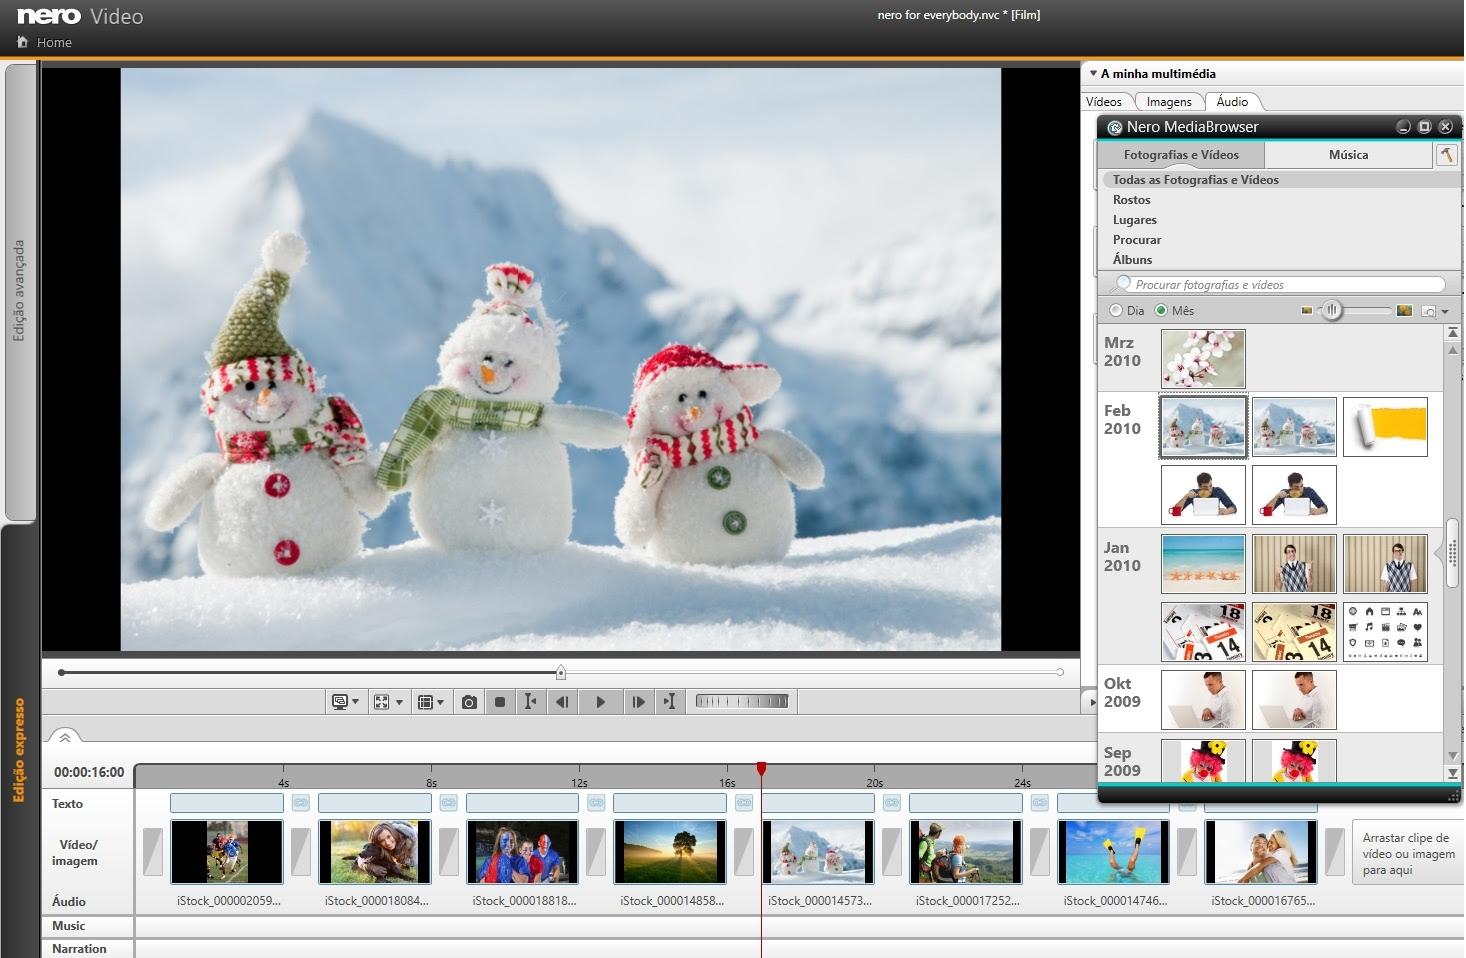
Task: Click the drop zone Arrastar clipe de vídeo
Action: [1406, 854]
